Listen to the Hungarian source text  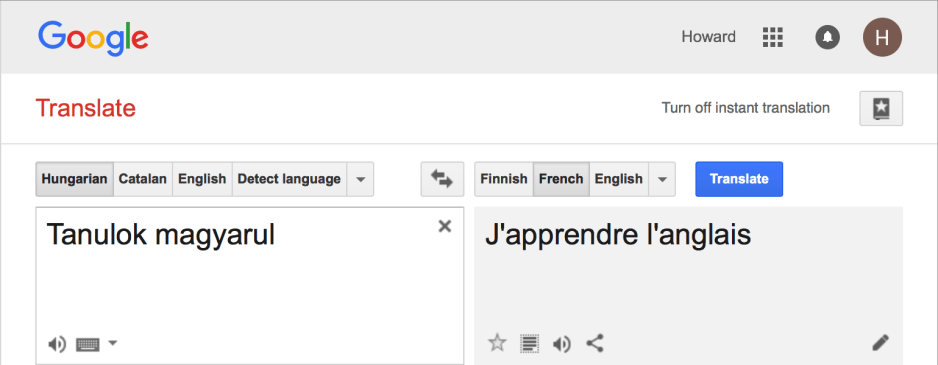point(57,344)
